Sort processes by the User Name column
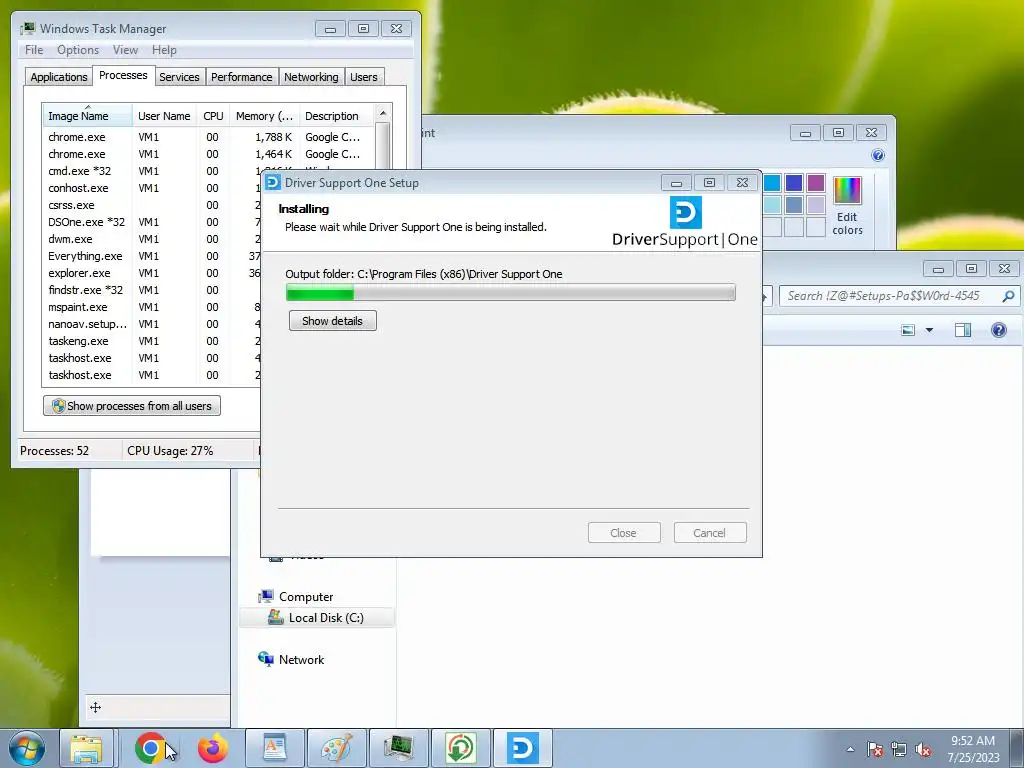 pyautogui.click(x=165, y=116)
